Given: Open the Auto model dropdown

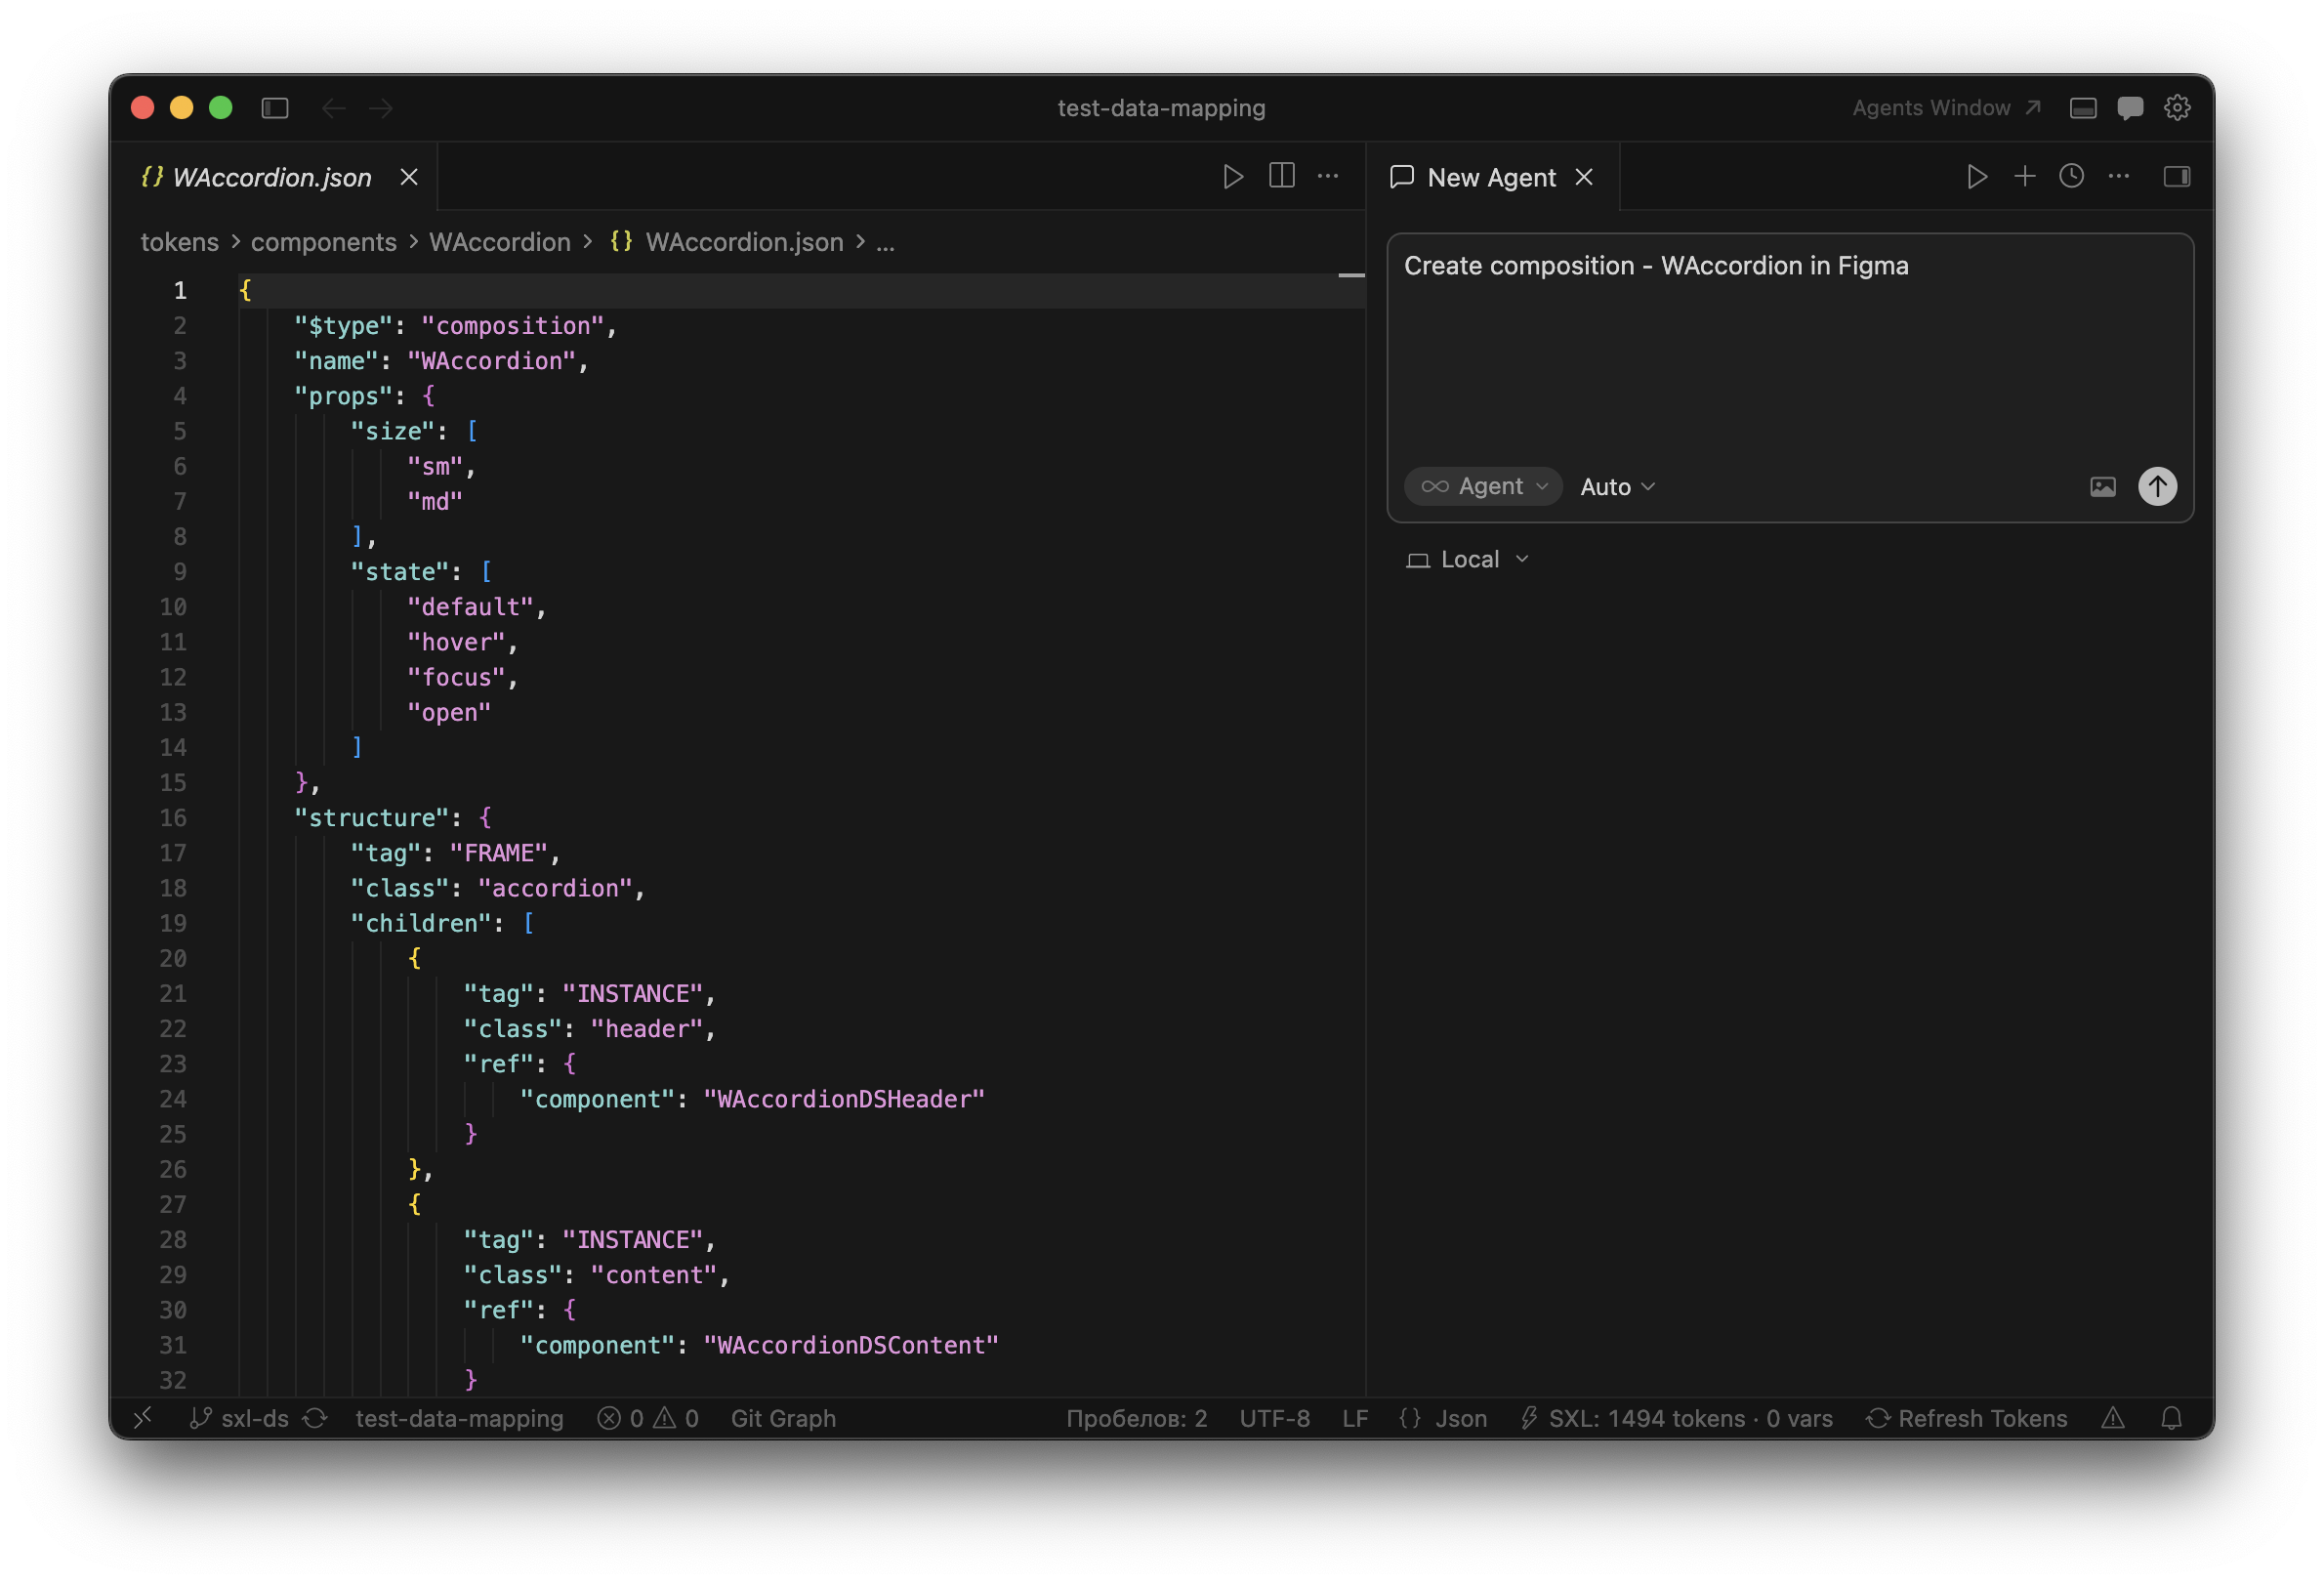Looking at the screenshot, I should point(1618,486).
